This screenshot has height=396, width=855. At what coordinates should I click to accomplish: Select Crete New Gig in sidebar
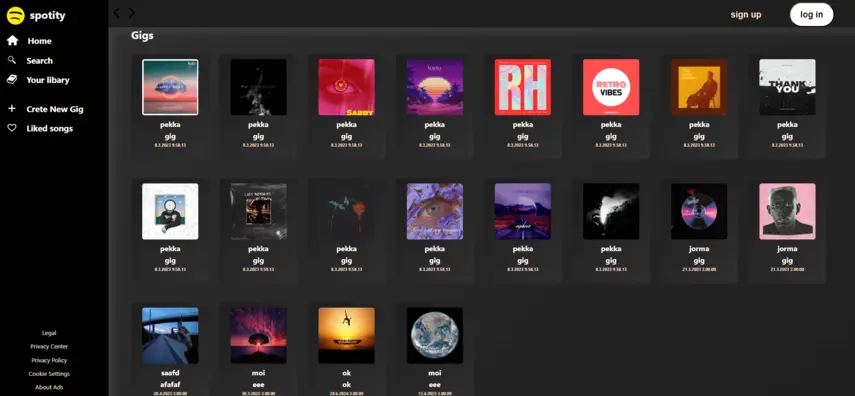pos(55,109)
